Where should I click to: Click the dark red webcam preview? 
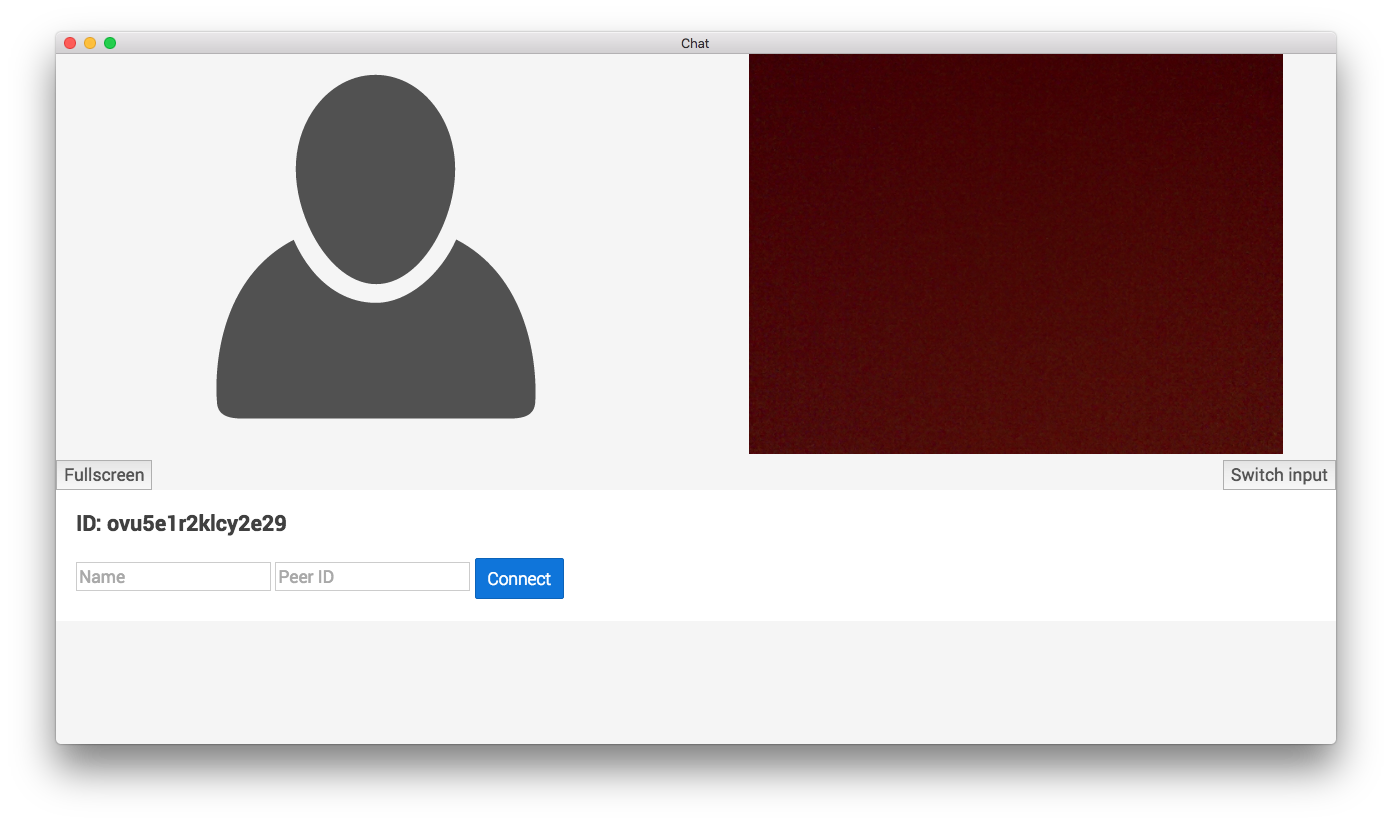[1015, 254]
